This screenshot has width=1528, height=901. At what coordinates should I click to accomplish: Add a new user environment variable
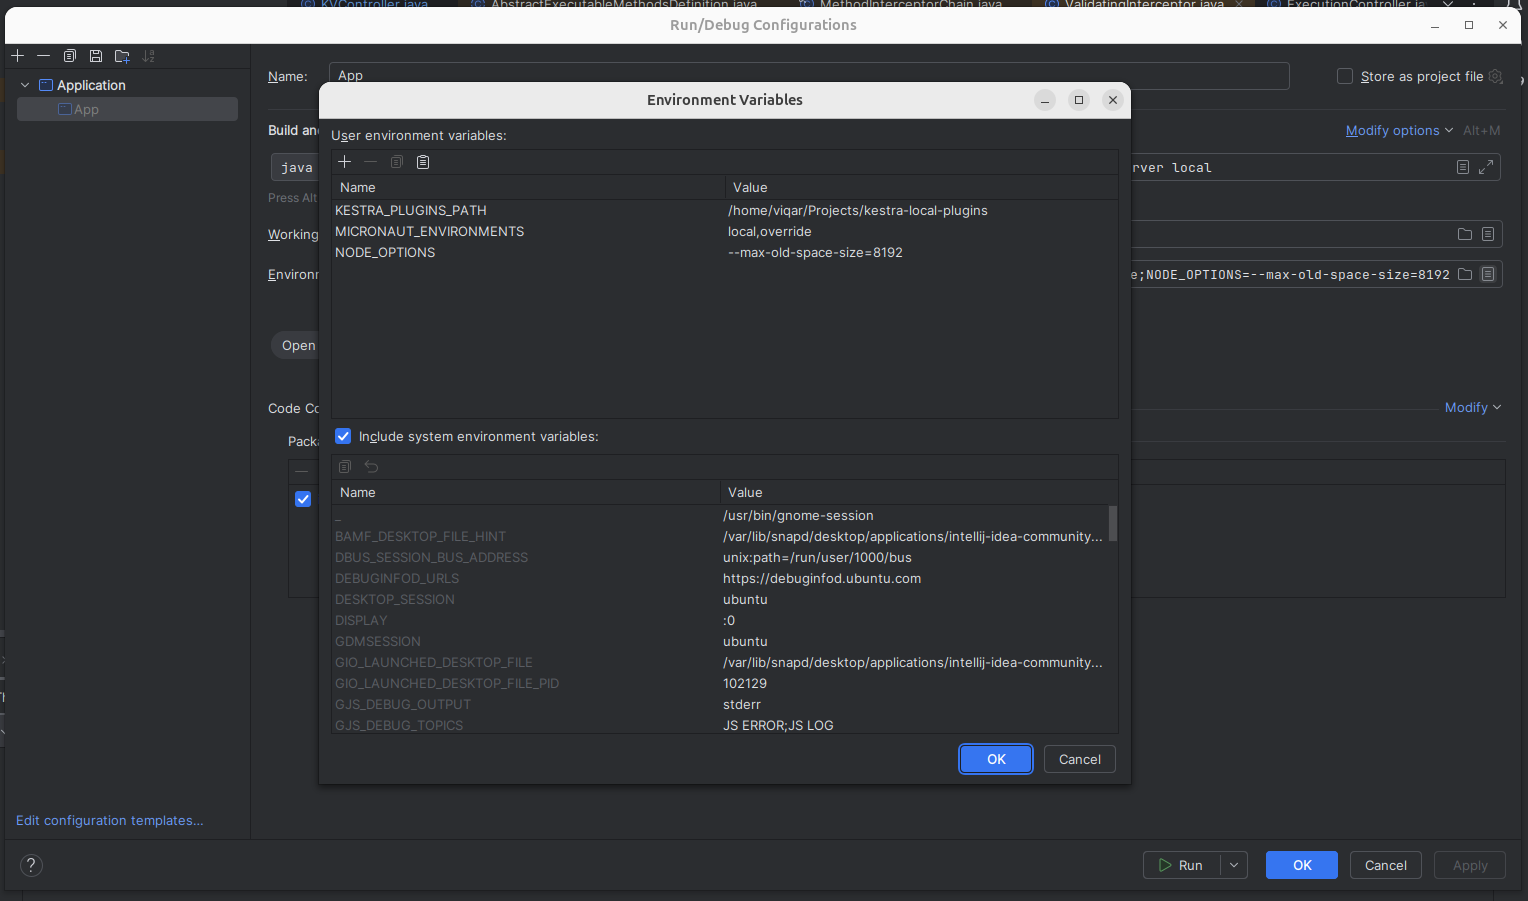click(x=344, y=161)
